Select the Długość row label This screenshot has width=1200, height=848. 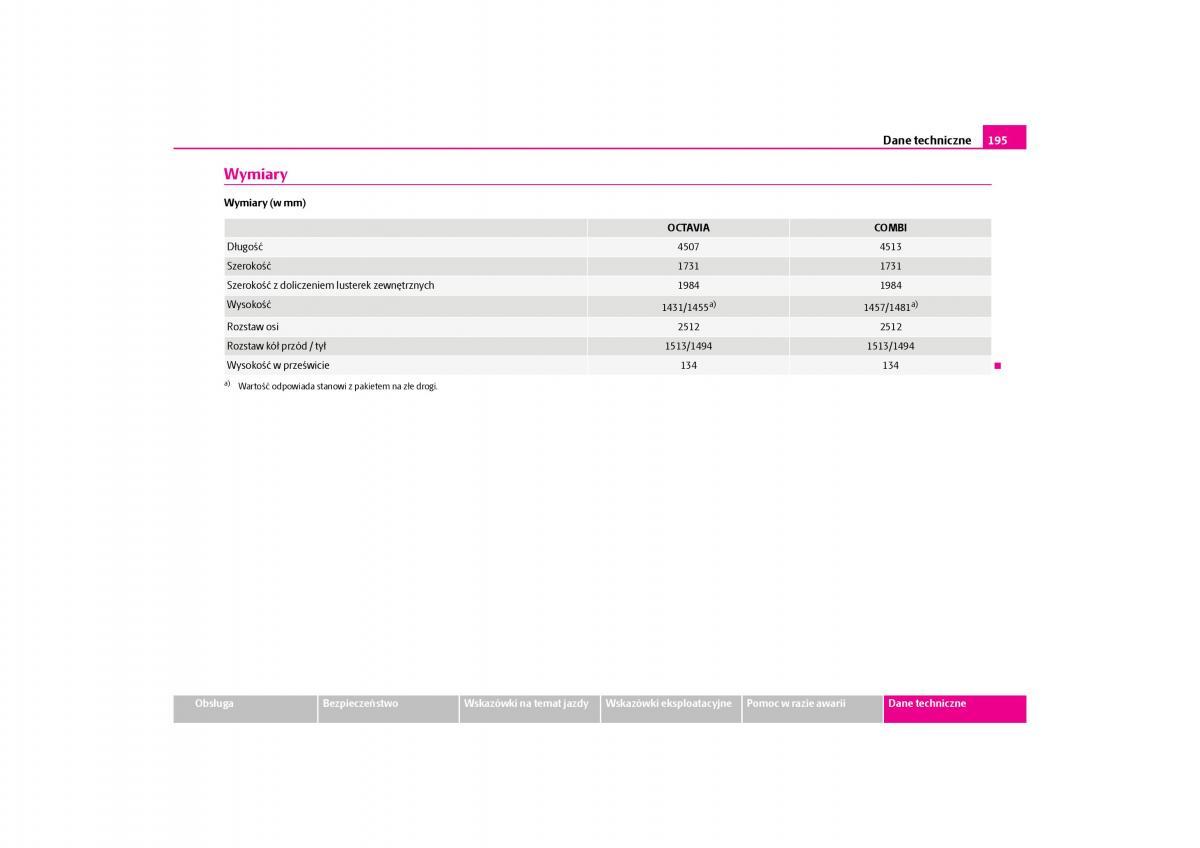(x=245, y=247)
